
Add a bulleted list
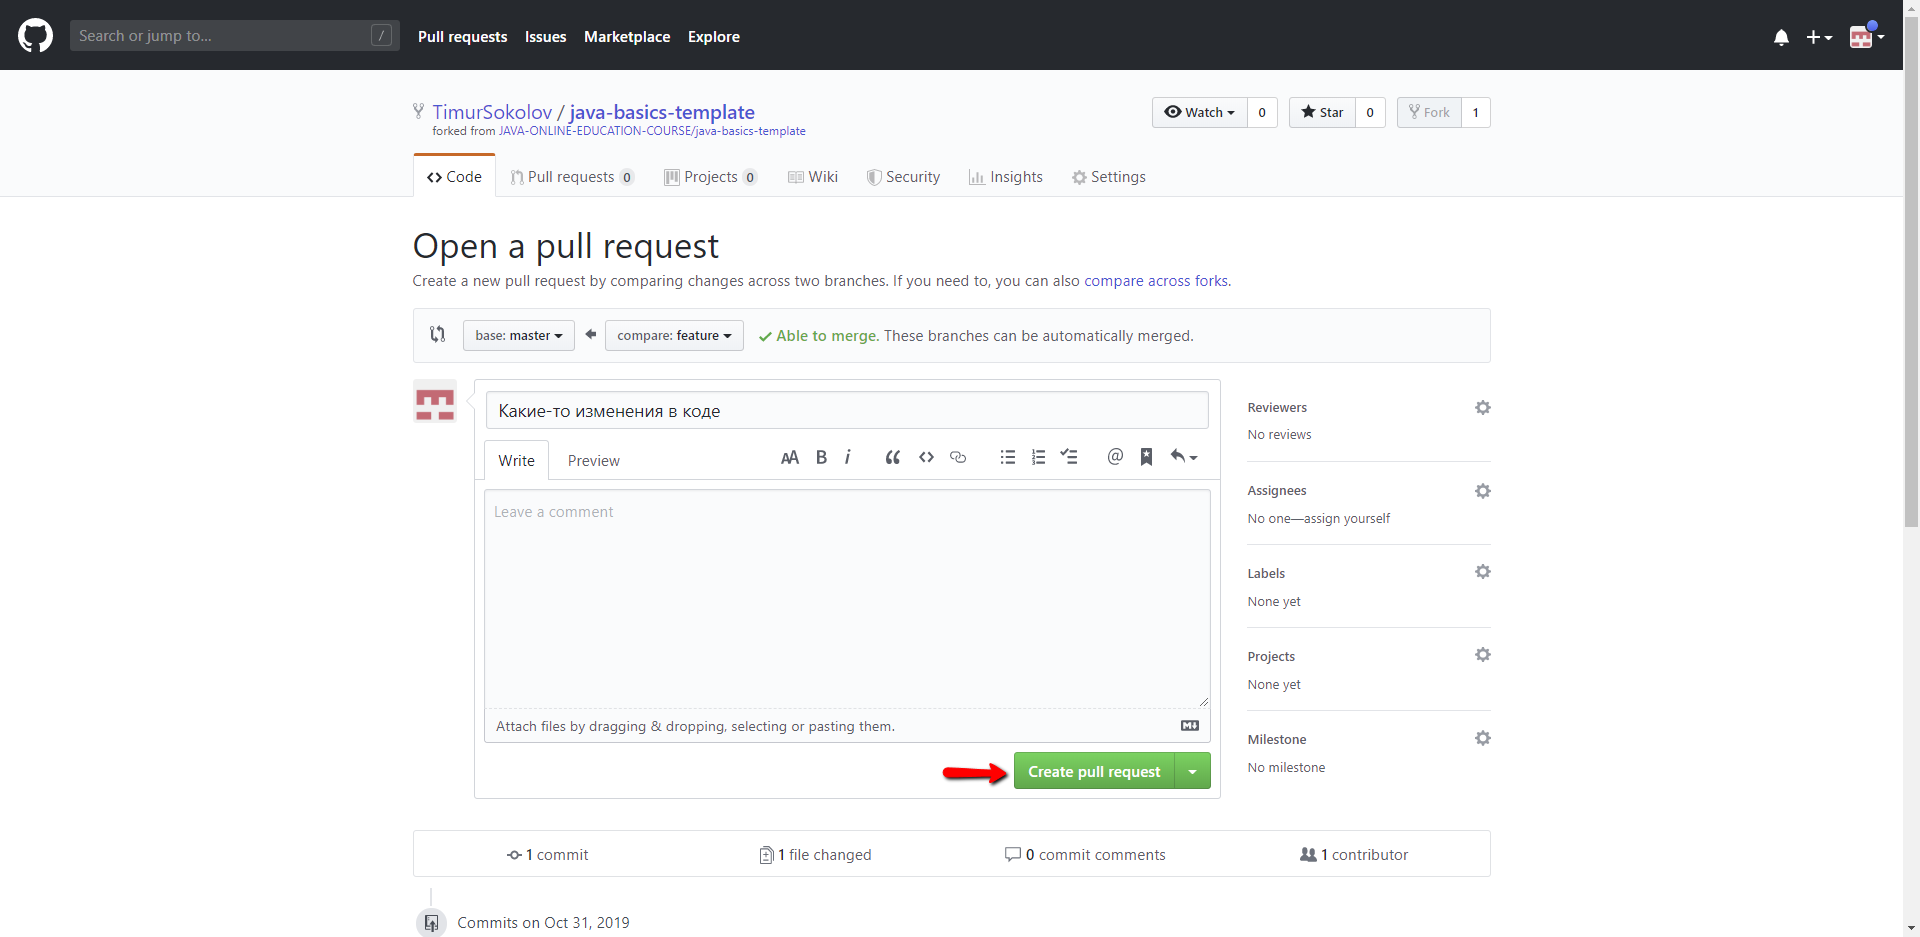click(x=1007, y=457)
